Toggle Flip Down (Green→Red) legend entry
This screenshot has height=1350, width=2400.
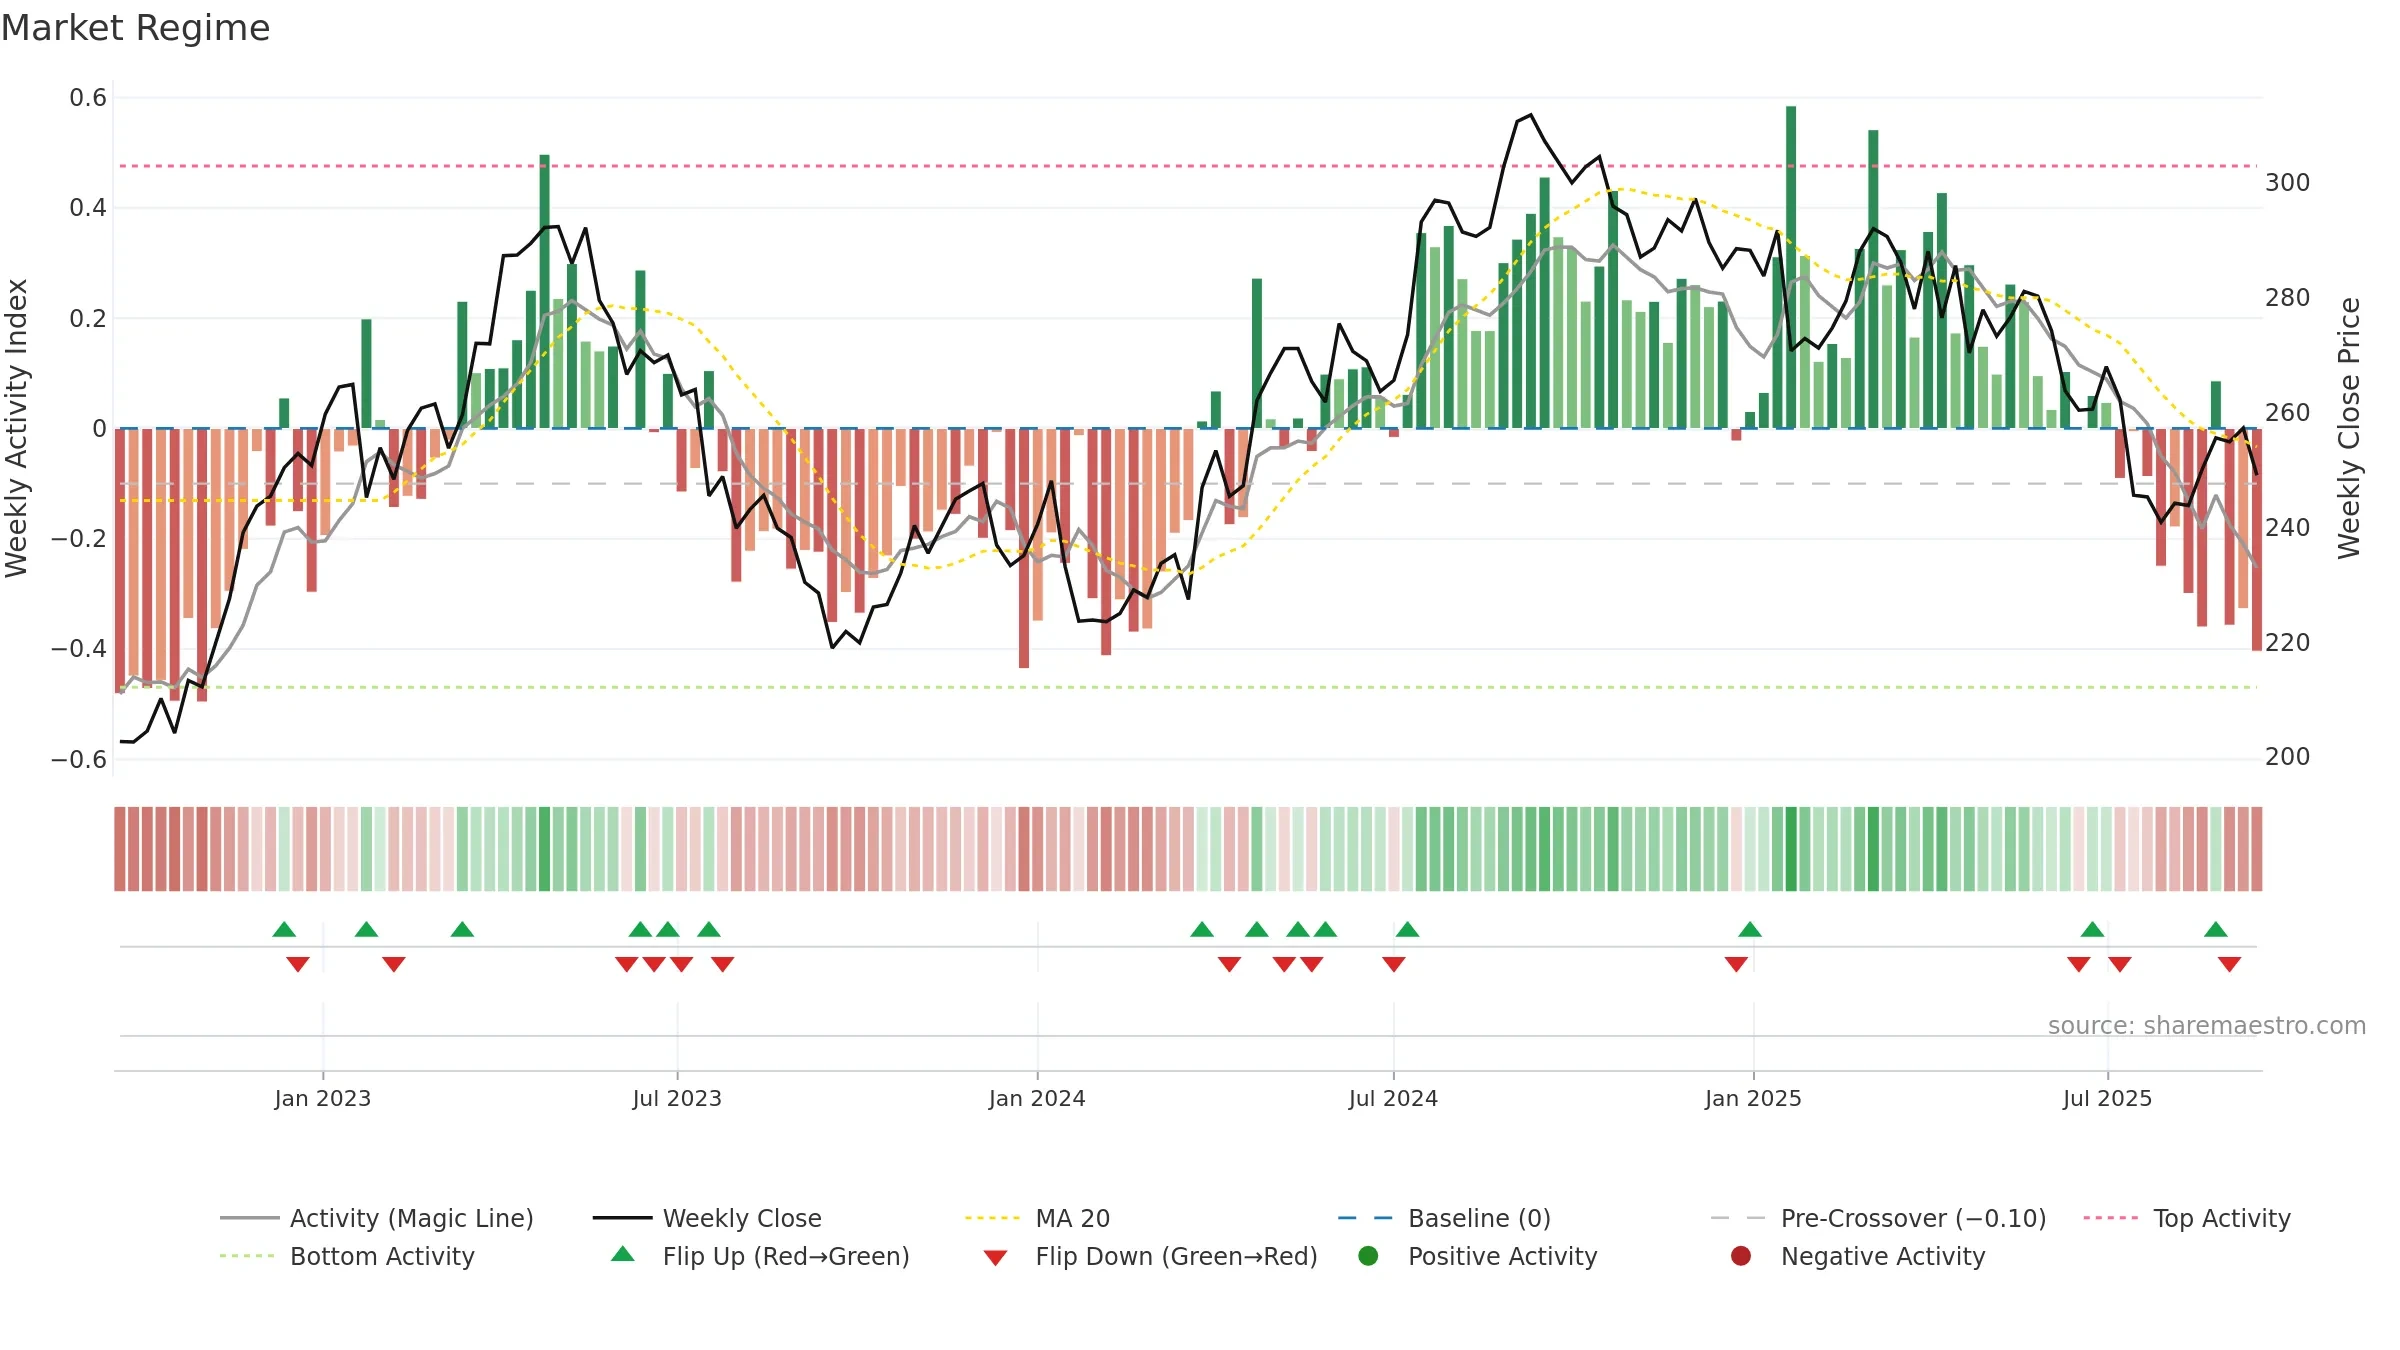[1150, 1256]
